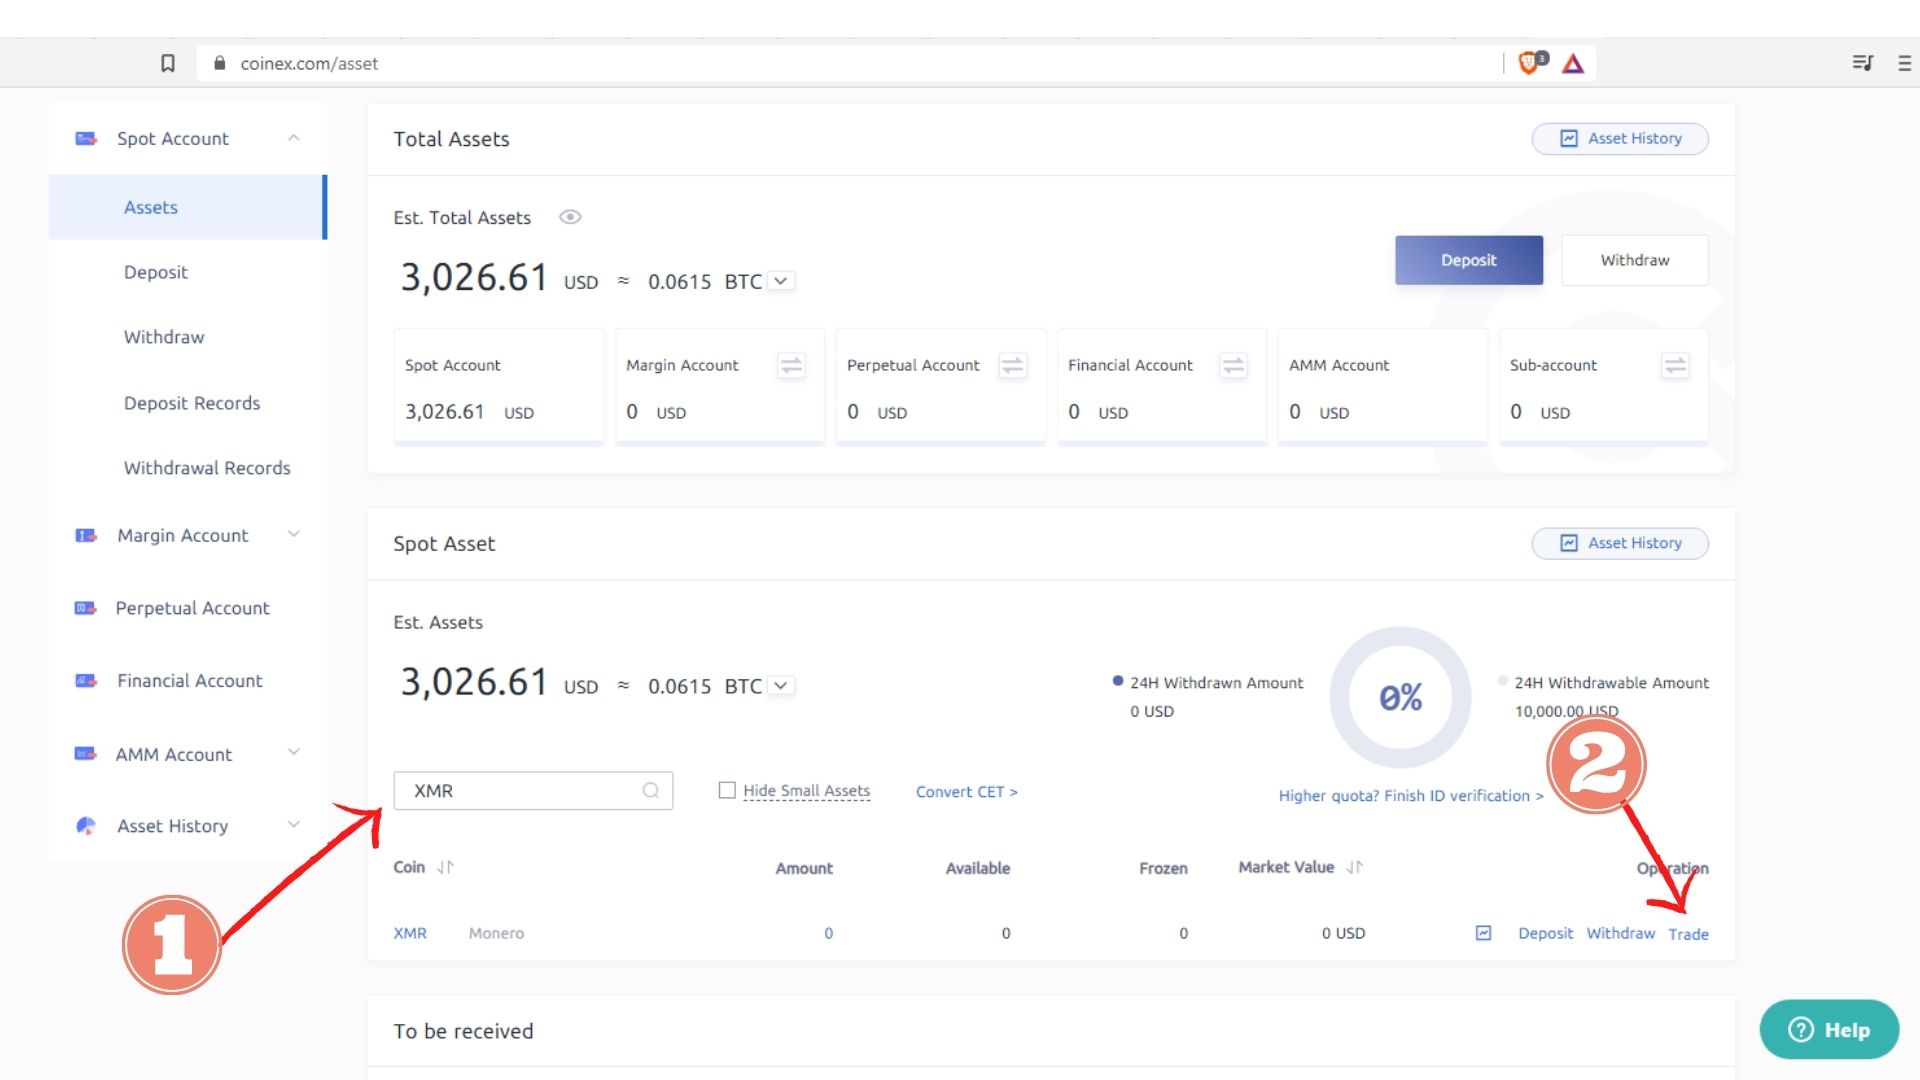Click the search magnifier in coin field
Viewport: 1920px width, 1080px height.
click(651, 791)
